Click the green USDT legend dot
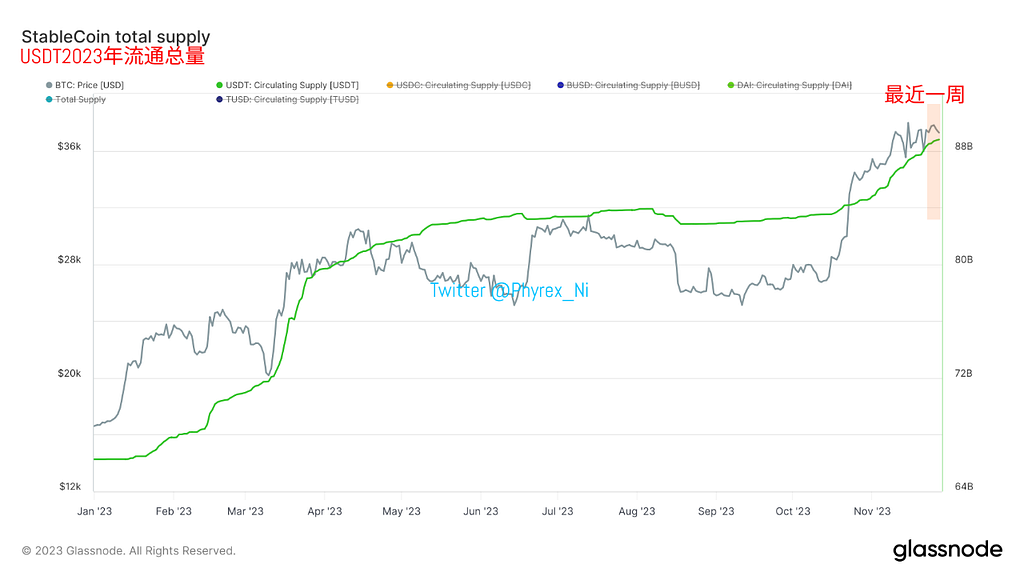The height and width of the screenshot is (576, 1024). [219, 86]
